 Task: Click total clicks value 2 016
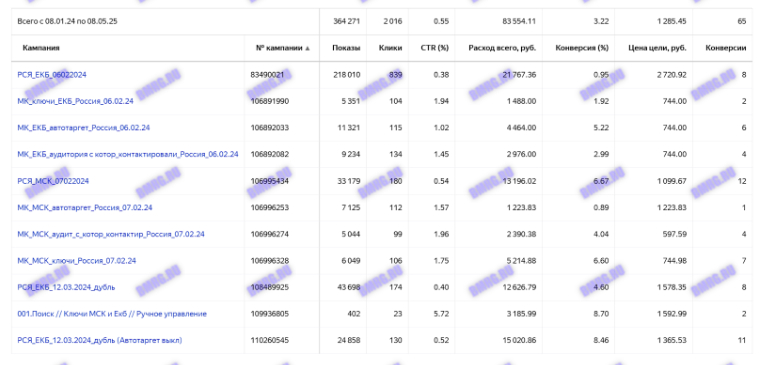[x=393, y=21]
